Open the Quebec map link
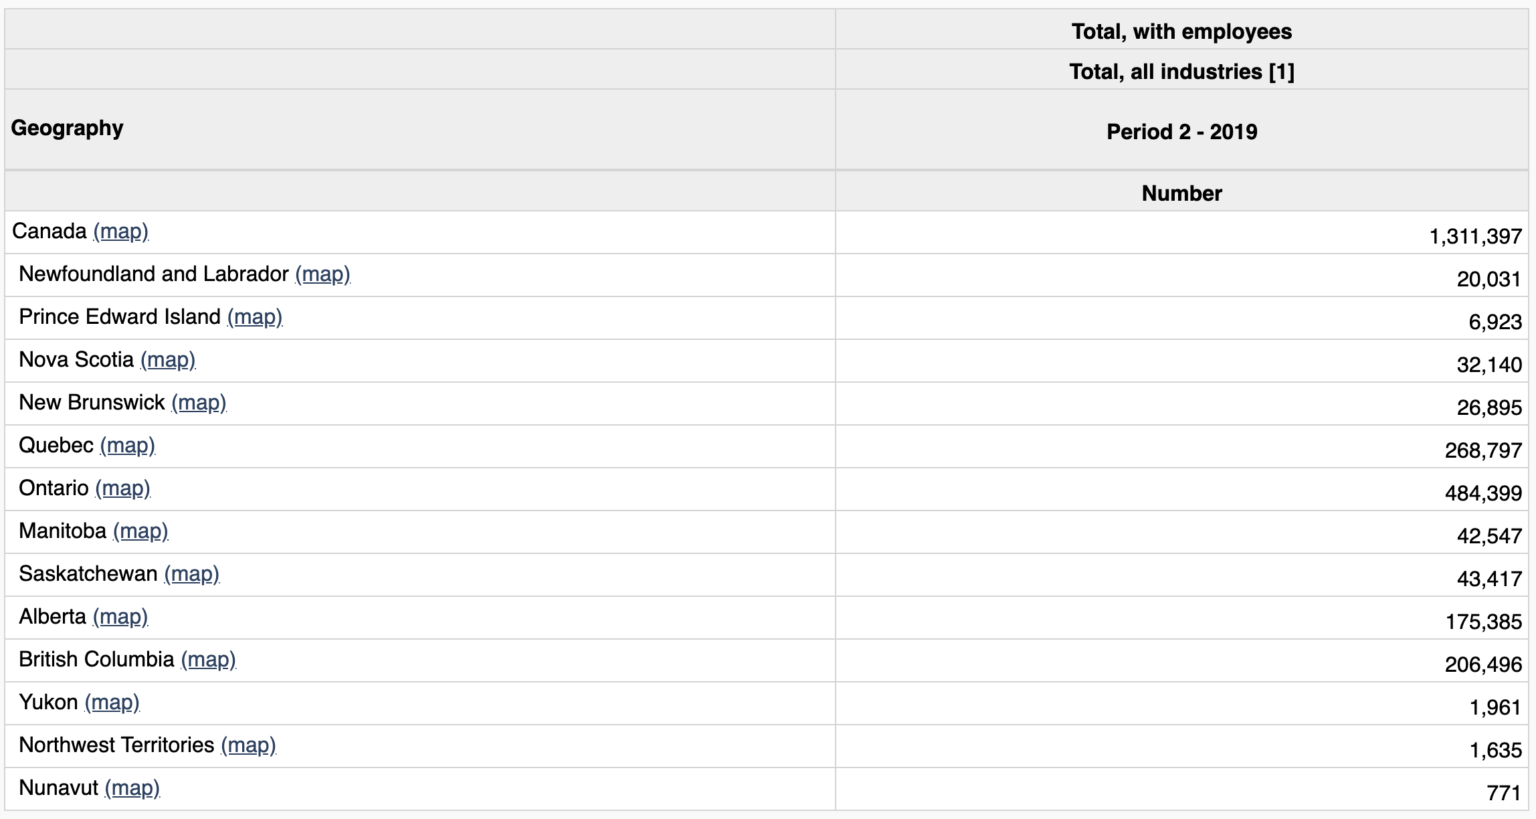1536x819 pixels. click(128, 446)
